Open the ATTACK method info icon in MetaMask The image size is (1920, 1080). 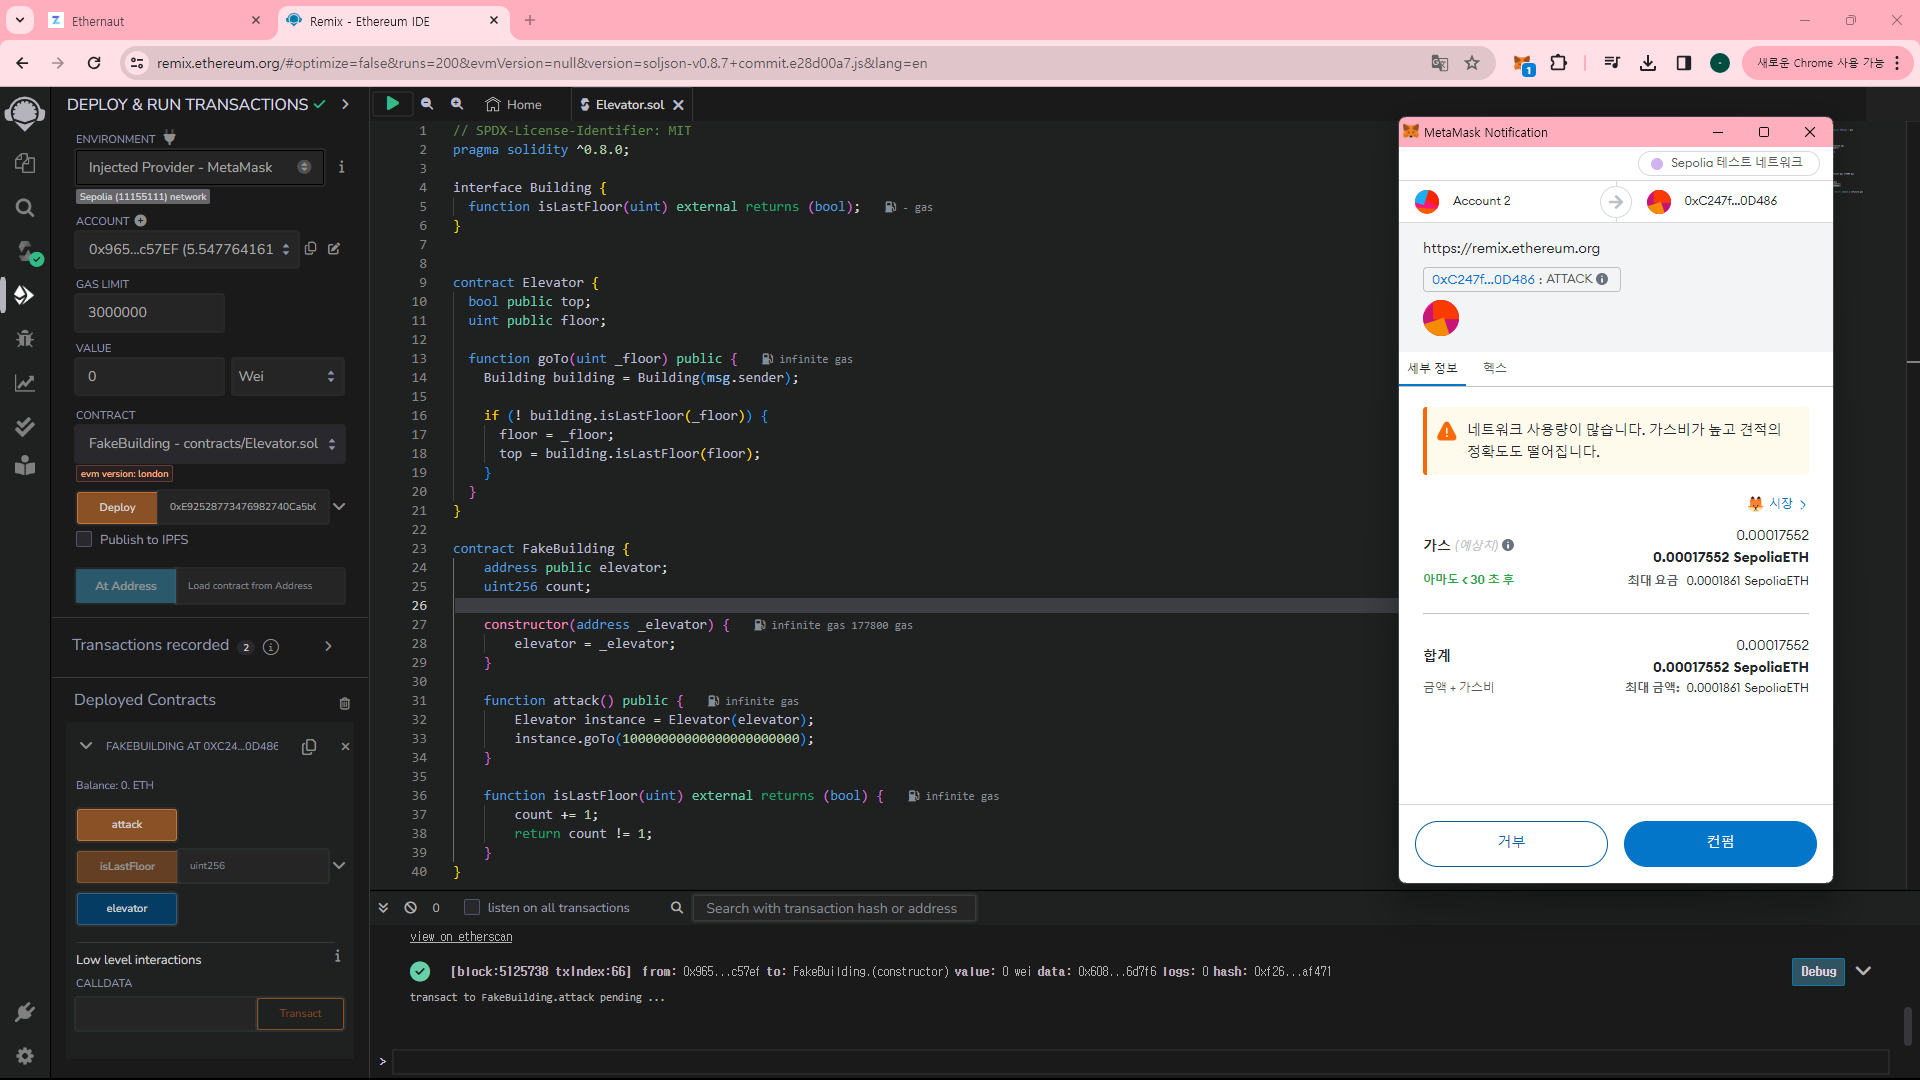(1602, 279)
